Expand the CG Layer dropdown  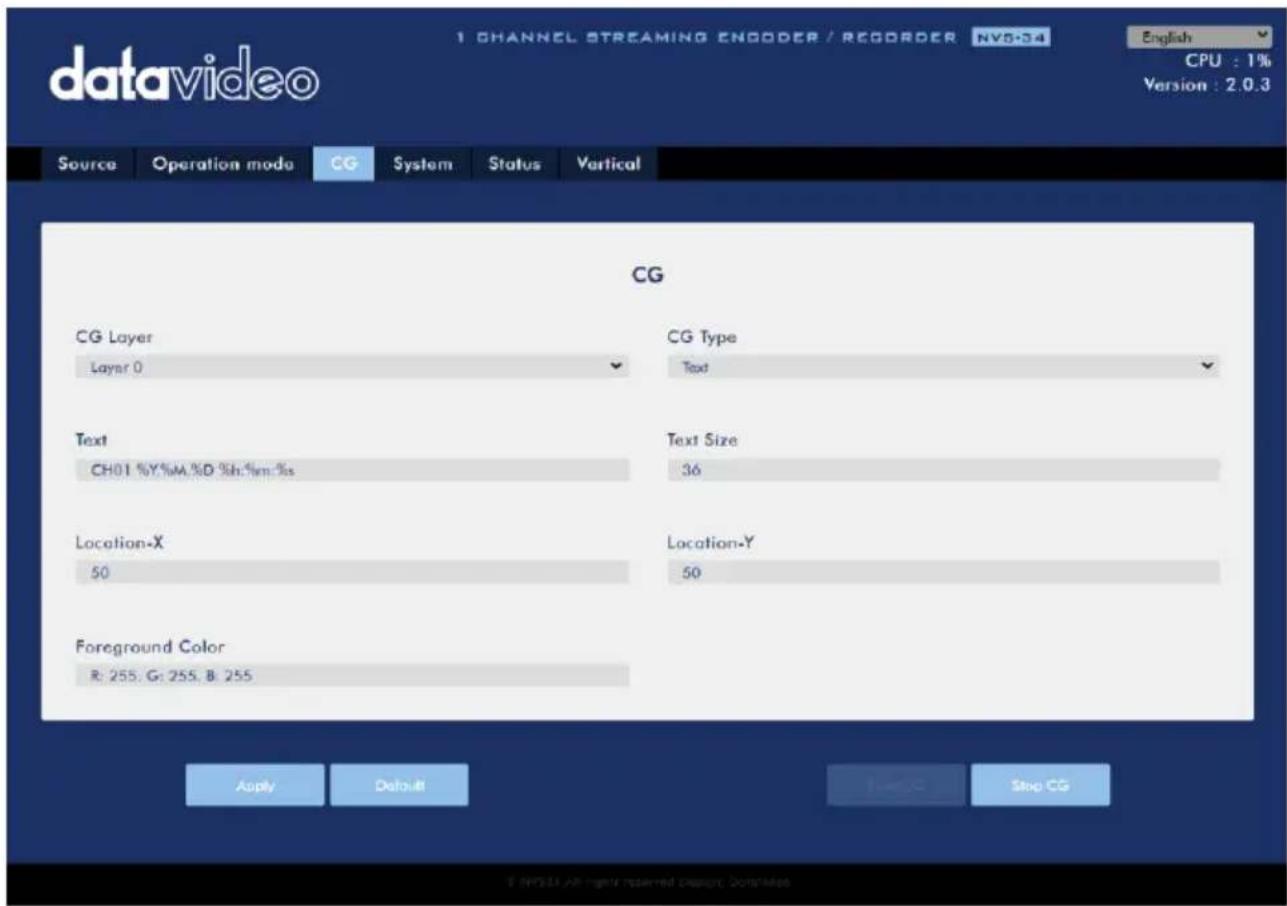coord(352,367)
